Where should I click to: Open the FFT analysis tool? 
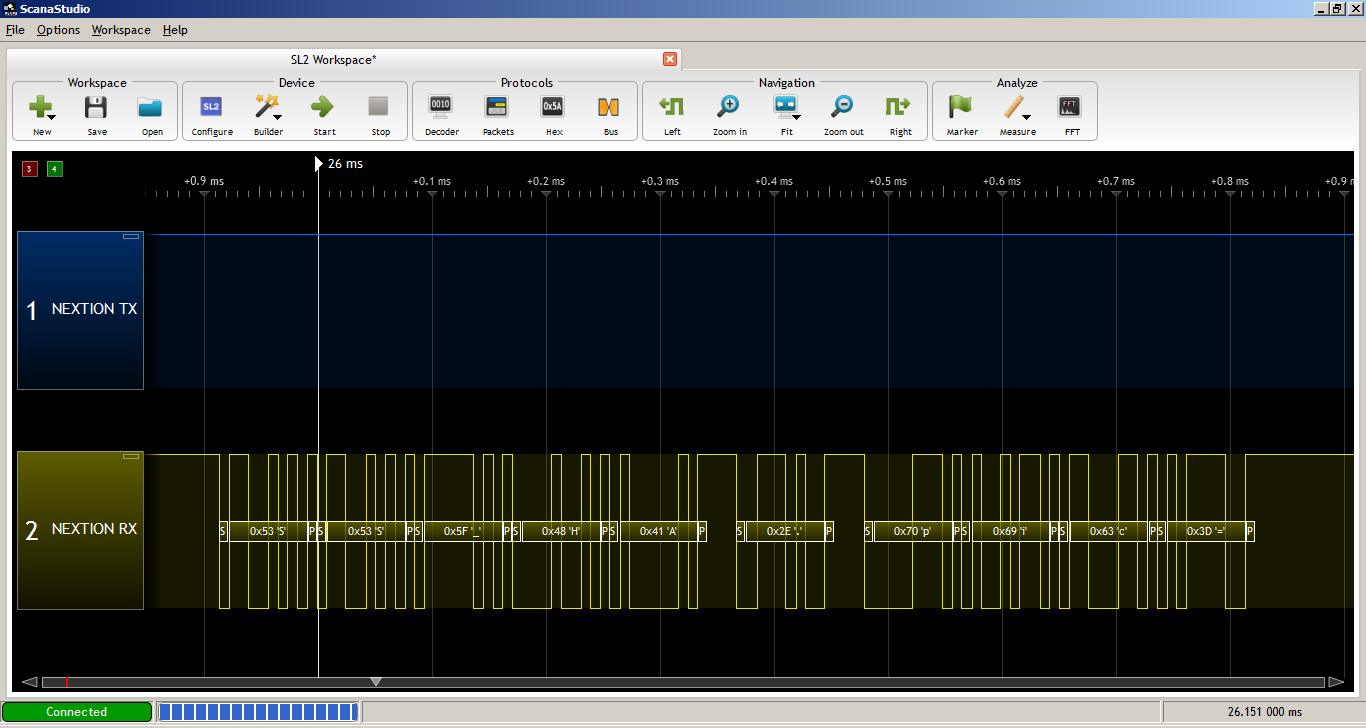coord(1071,112)
